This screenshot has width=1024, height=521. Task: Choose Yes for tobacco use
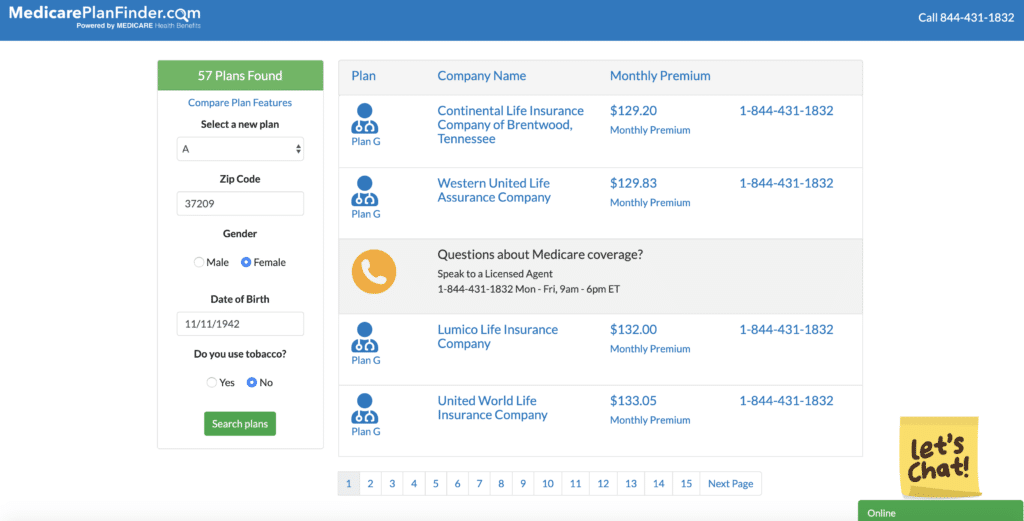[x=211, y=382]
